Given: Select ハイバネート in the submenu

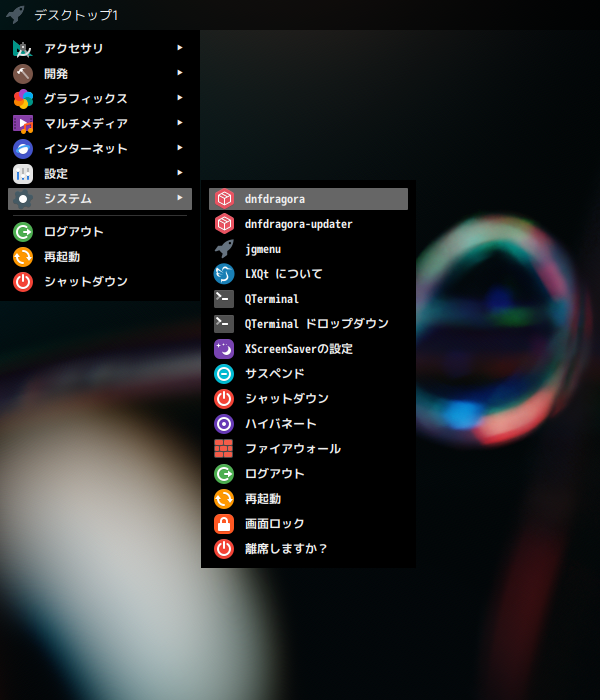Looking at the screenshot, I should 308,424.
